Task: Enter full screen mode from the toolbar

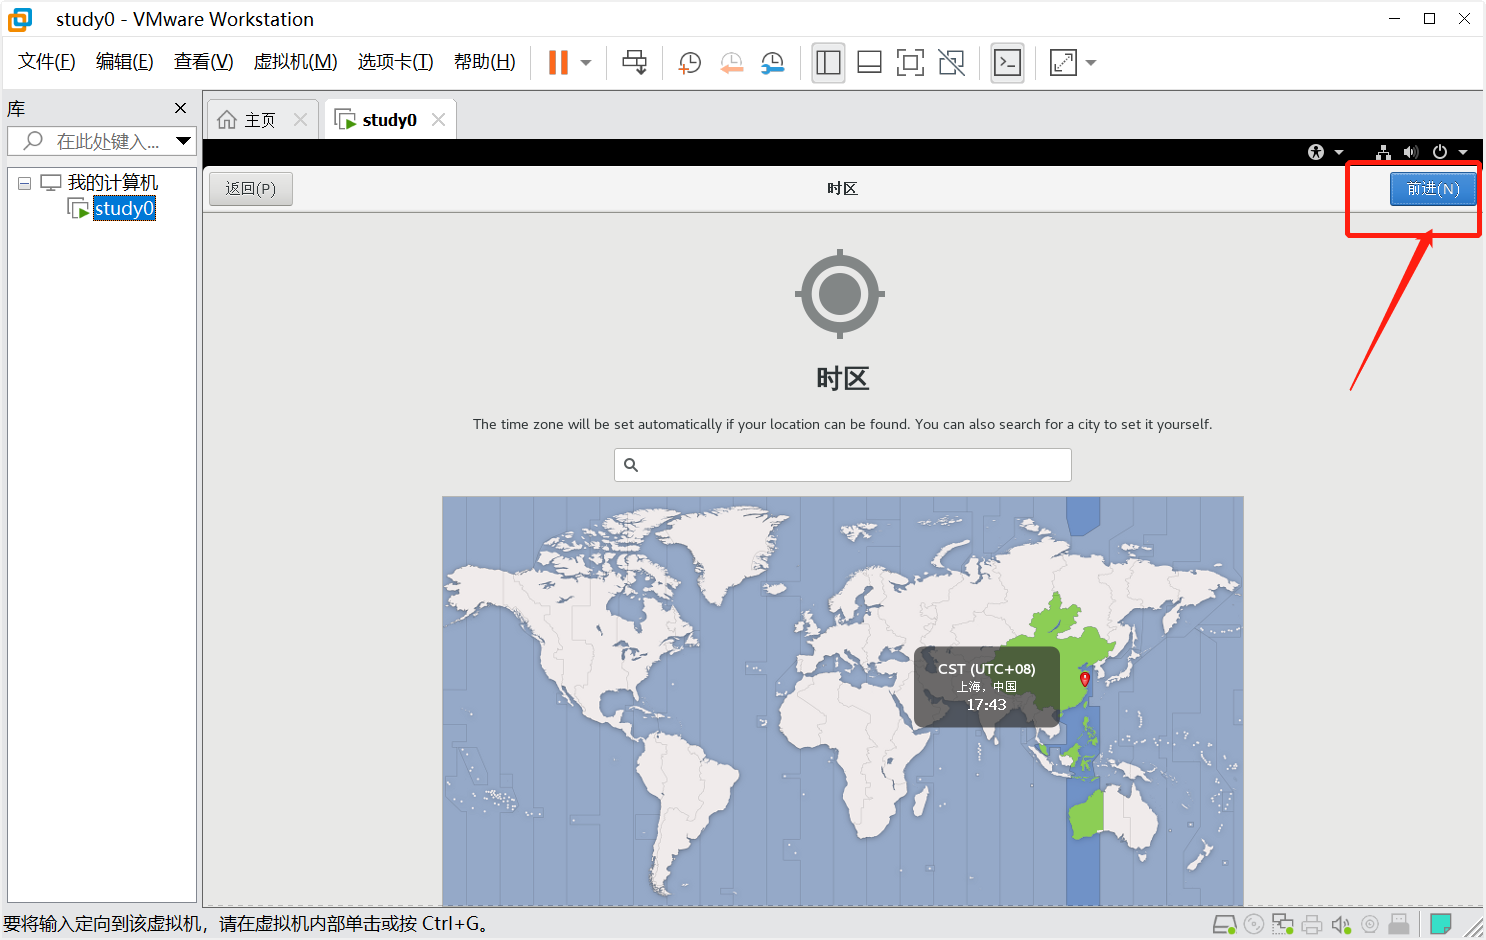Action: pos(910,62)
